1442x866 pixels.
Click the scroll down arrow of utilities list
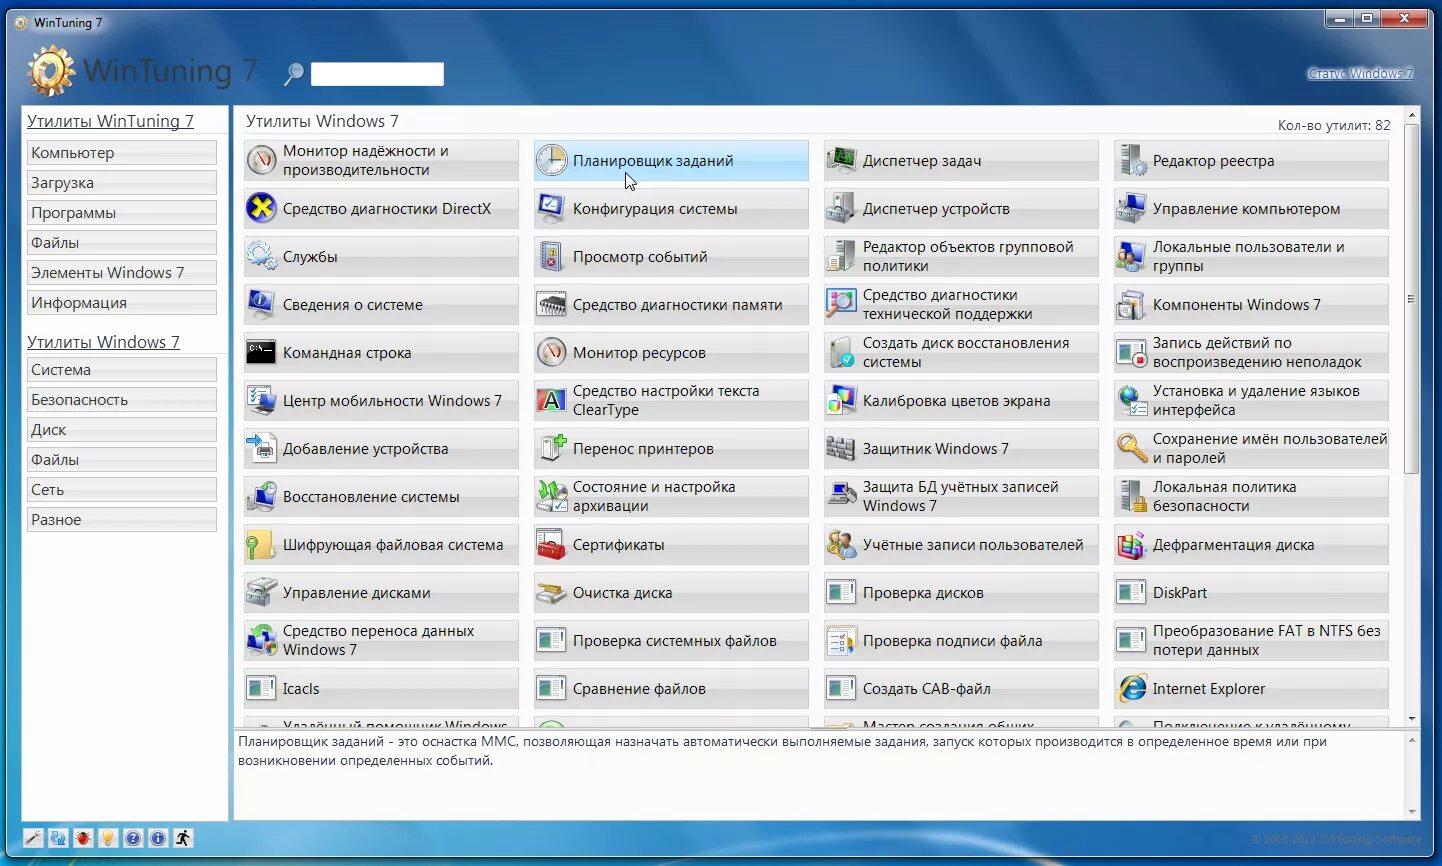(1412, 719)
